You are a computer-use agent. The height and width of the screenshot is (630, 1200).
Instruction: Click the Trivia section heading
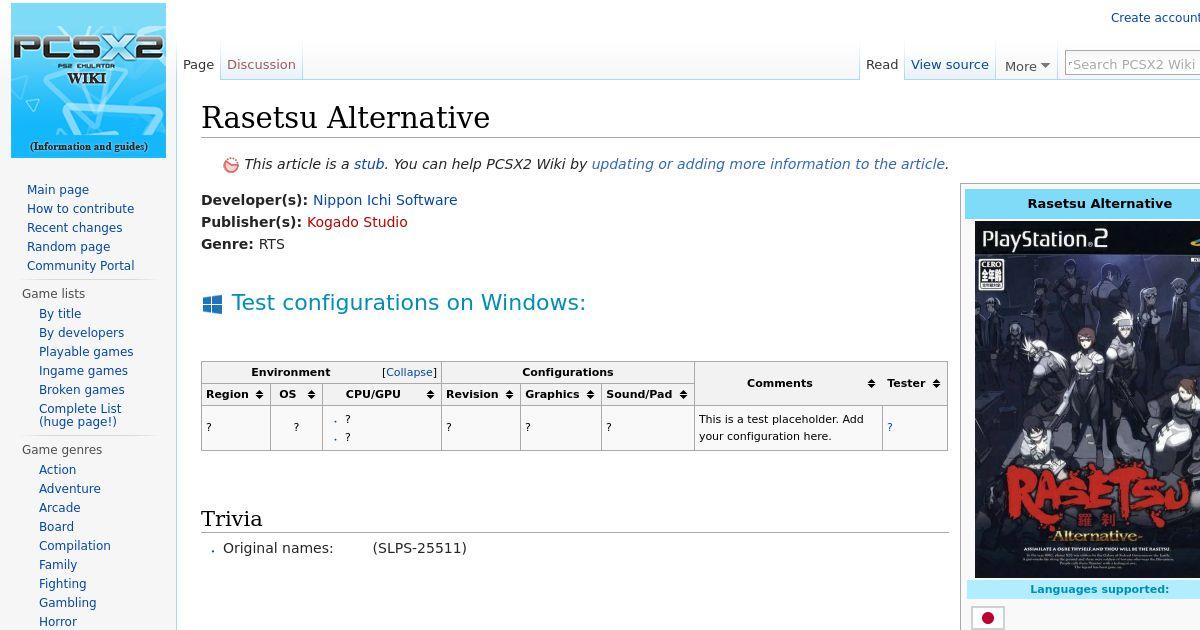(x=231, y=519)
